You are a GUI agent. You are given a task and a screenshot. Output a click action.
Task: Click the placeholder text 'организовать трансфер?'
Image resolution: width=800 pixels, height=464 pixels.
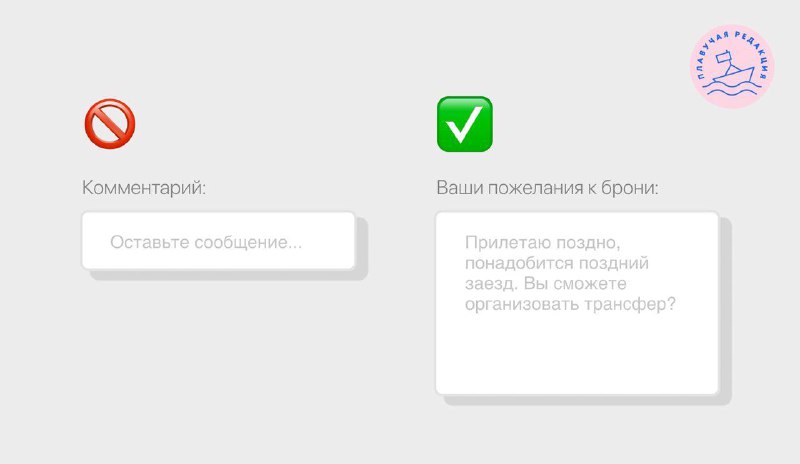click(x=570, y=304)
